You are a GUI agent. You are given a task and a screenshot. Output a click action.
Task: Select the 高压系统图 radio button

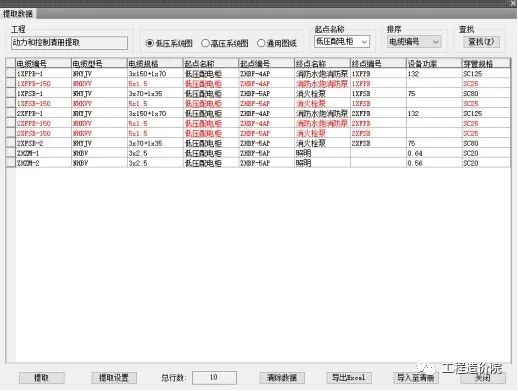[225, 43]
